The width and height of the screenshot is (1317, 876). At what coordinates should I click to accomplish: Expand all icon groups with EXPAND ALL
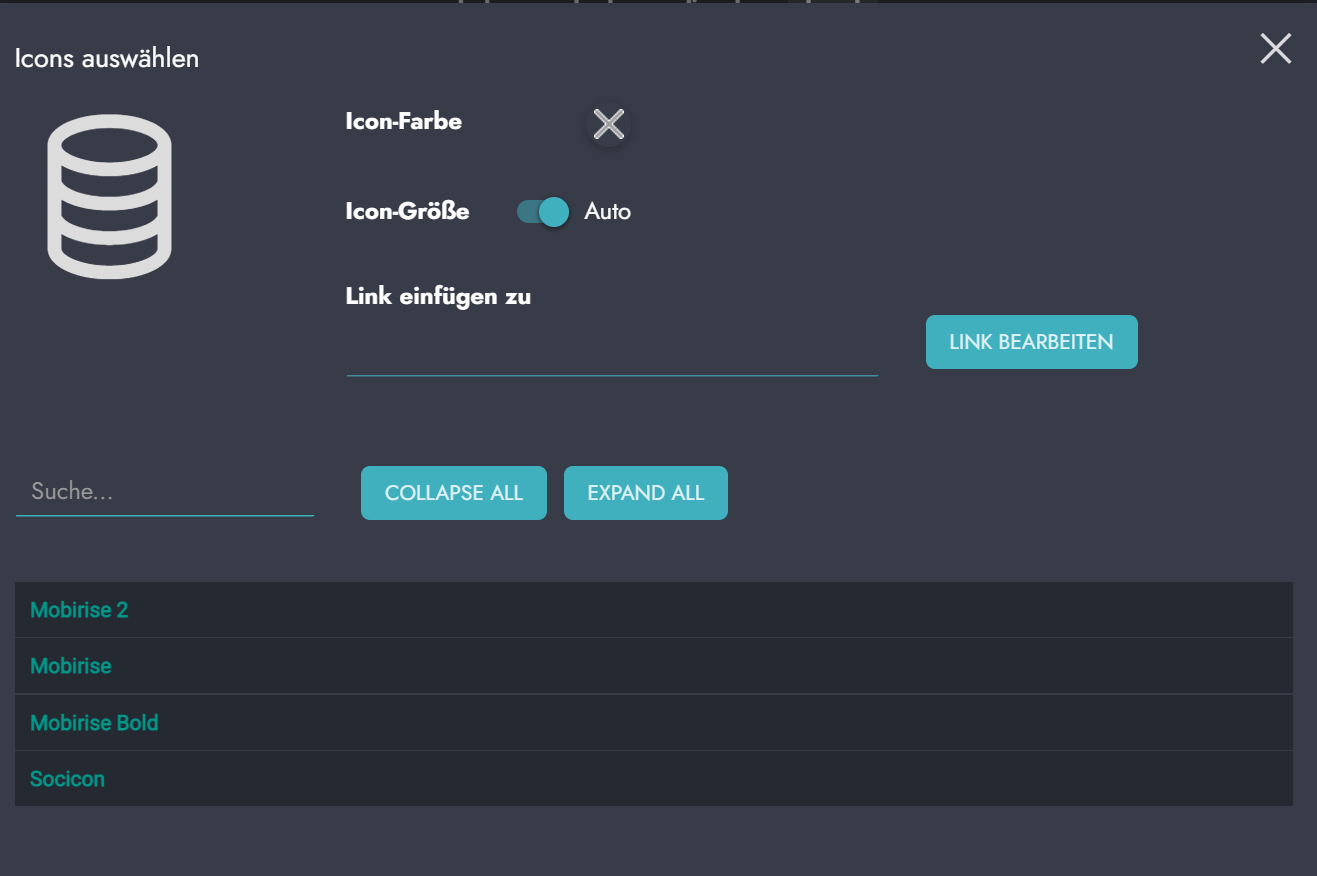[x=645, y=493]
